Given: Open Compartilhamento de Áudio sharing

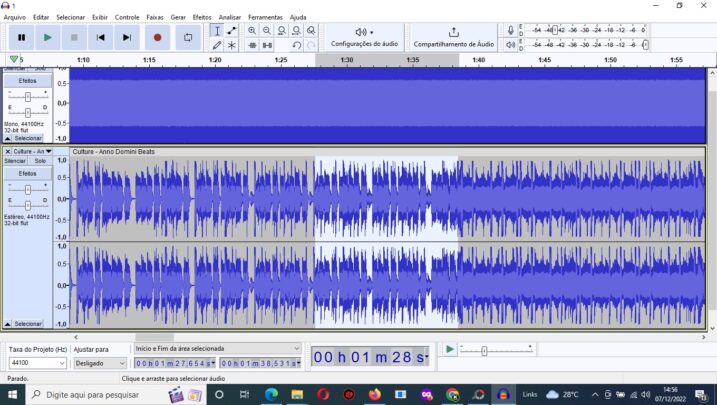Looking at the screenshot, I should click(x=453, y=37).
